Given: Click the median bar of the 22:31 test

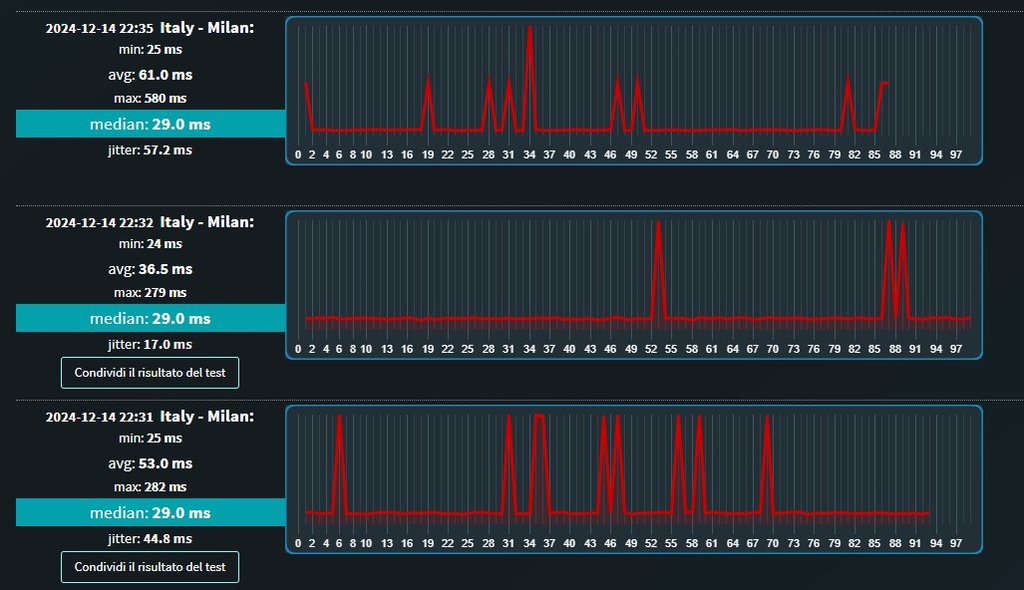Looking at the screenshot, I should (x=150, y=512).
